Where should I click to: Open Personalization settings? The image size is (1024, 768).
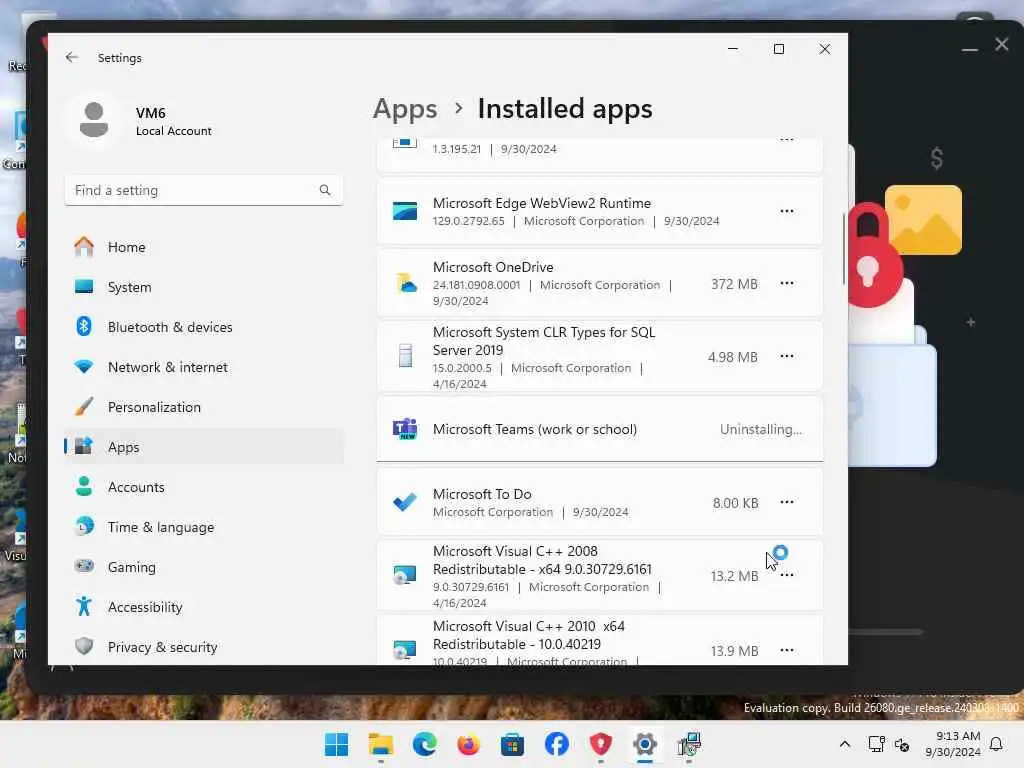204,407
